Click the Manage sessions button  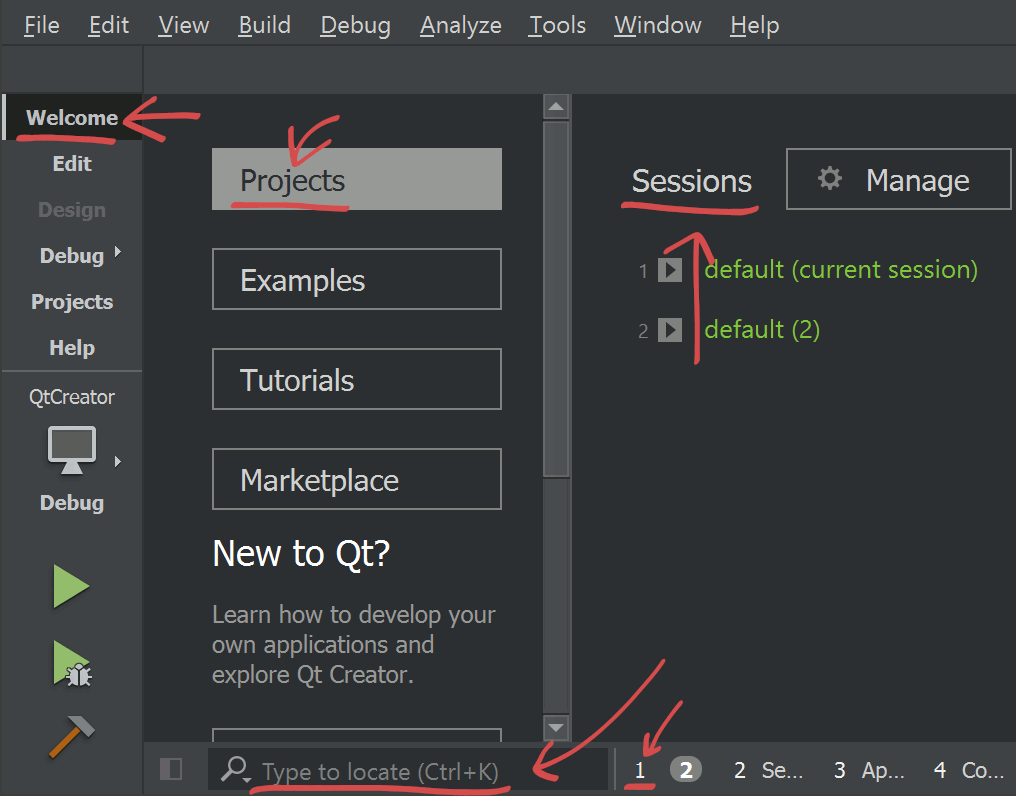[899, 179]
